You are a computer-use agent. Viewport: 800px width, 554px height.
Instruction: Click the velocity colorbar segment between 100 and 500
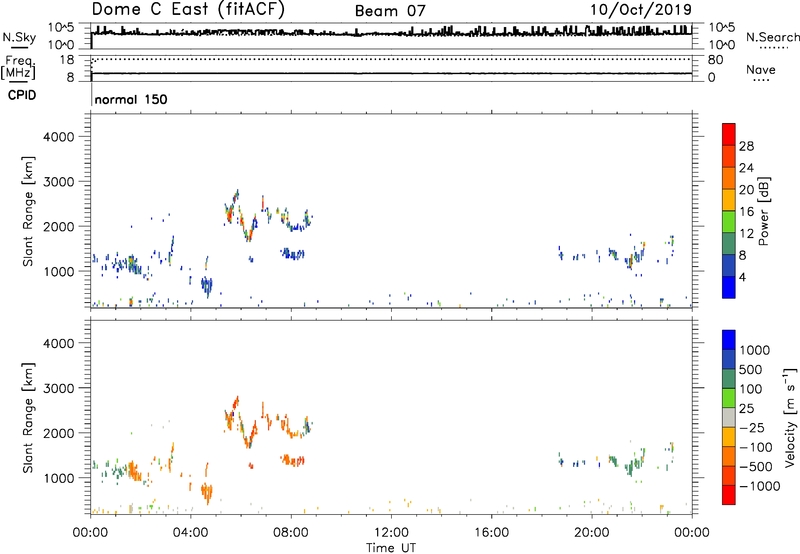point(729,379)
